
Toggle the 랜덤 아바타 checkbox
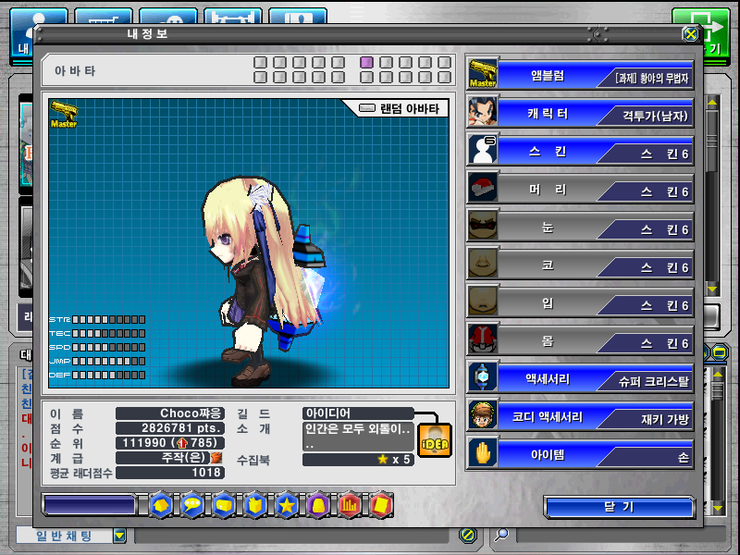point(367,109)
